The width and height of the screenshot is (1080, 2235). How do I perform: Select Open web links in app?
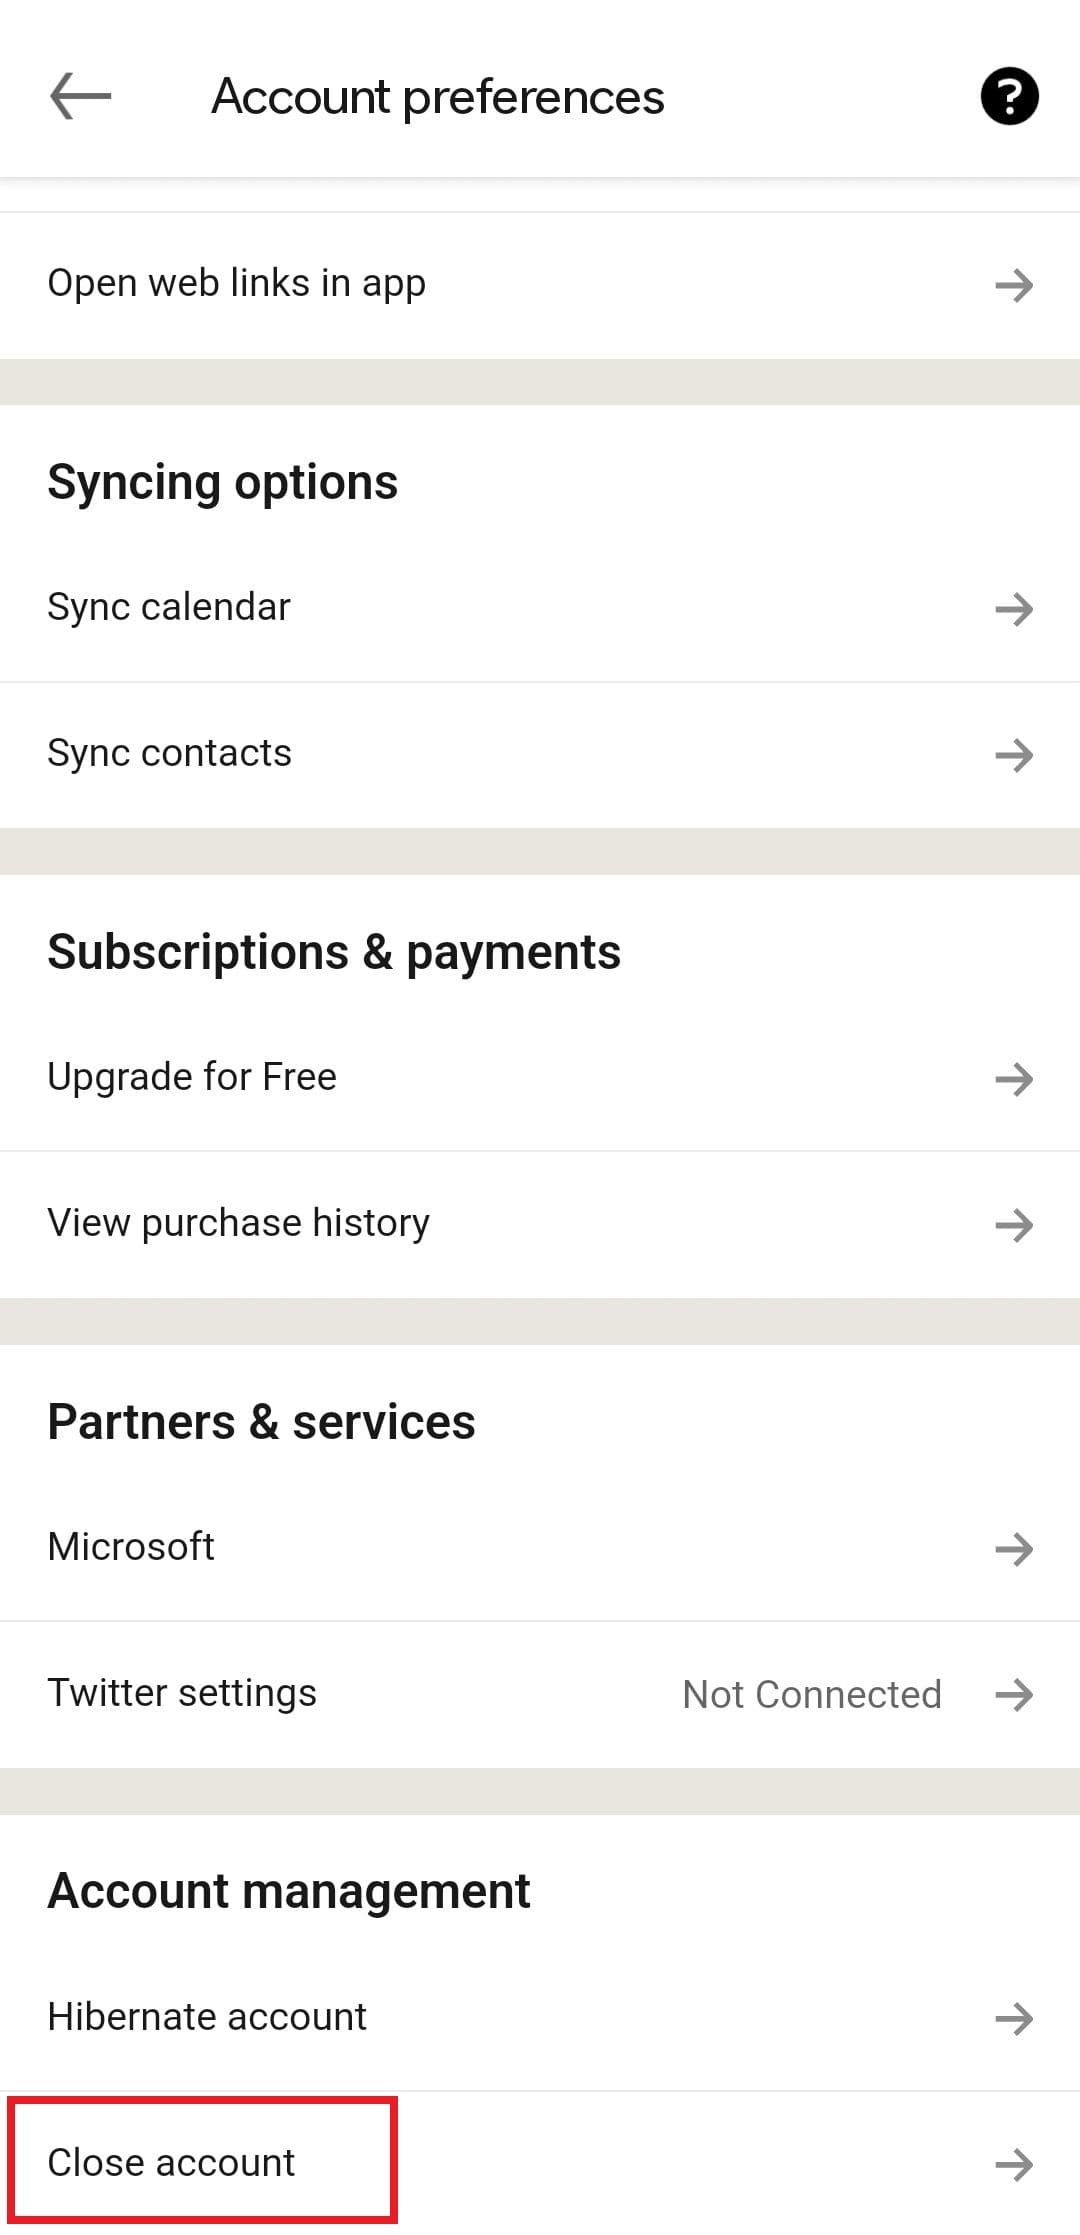point(236,284)
